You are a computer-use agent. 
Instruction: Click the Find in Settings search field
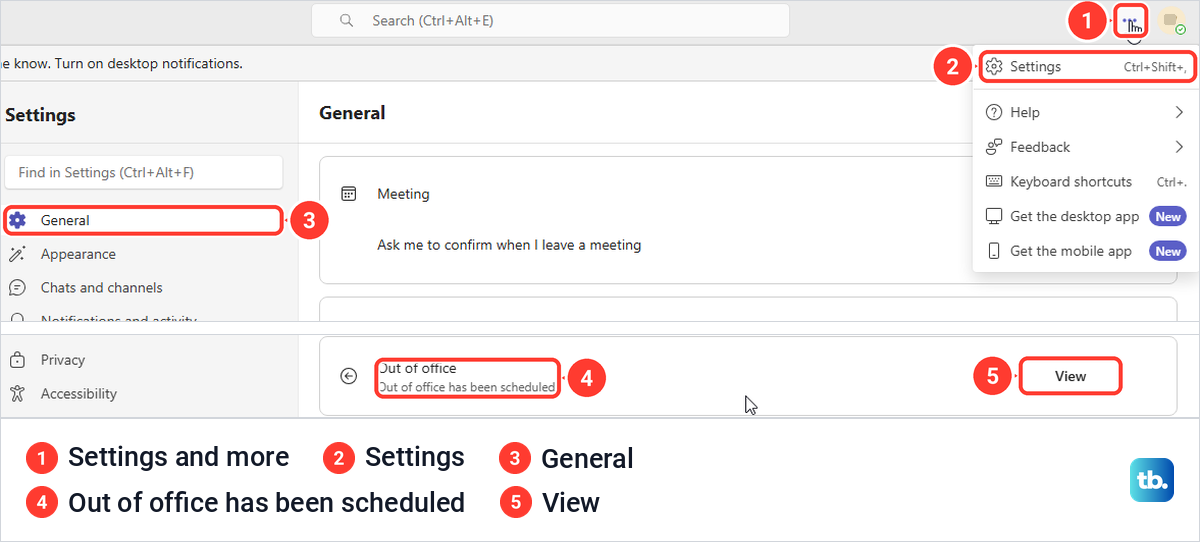click(144, 172)
